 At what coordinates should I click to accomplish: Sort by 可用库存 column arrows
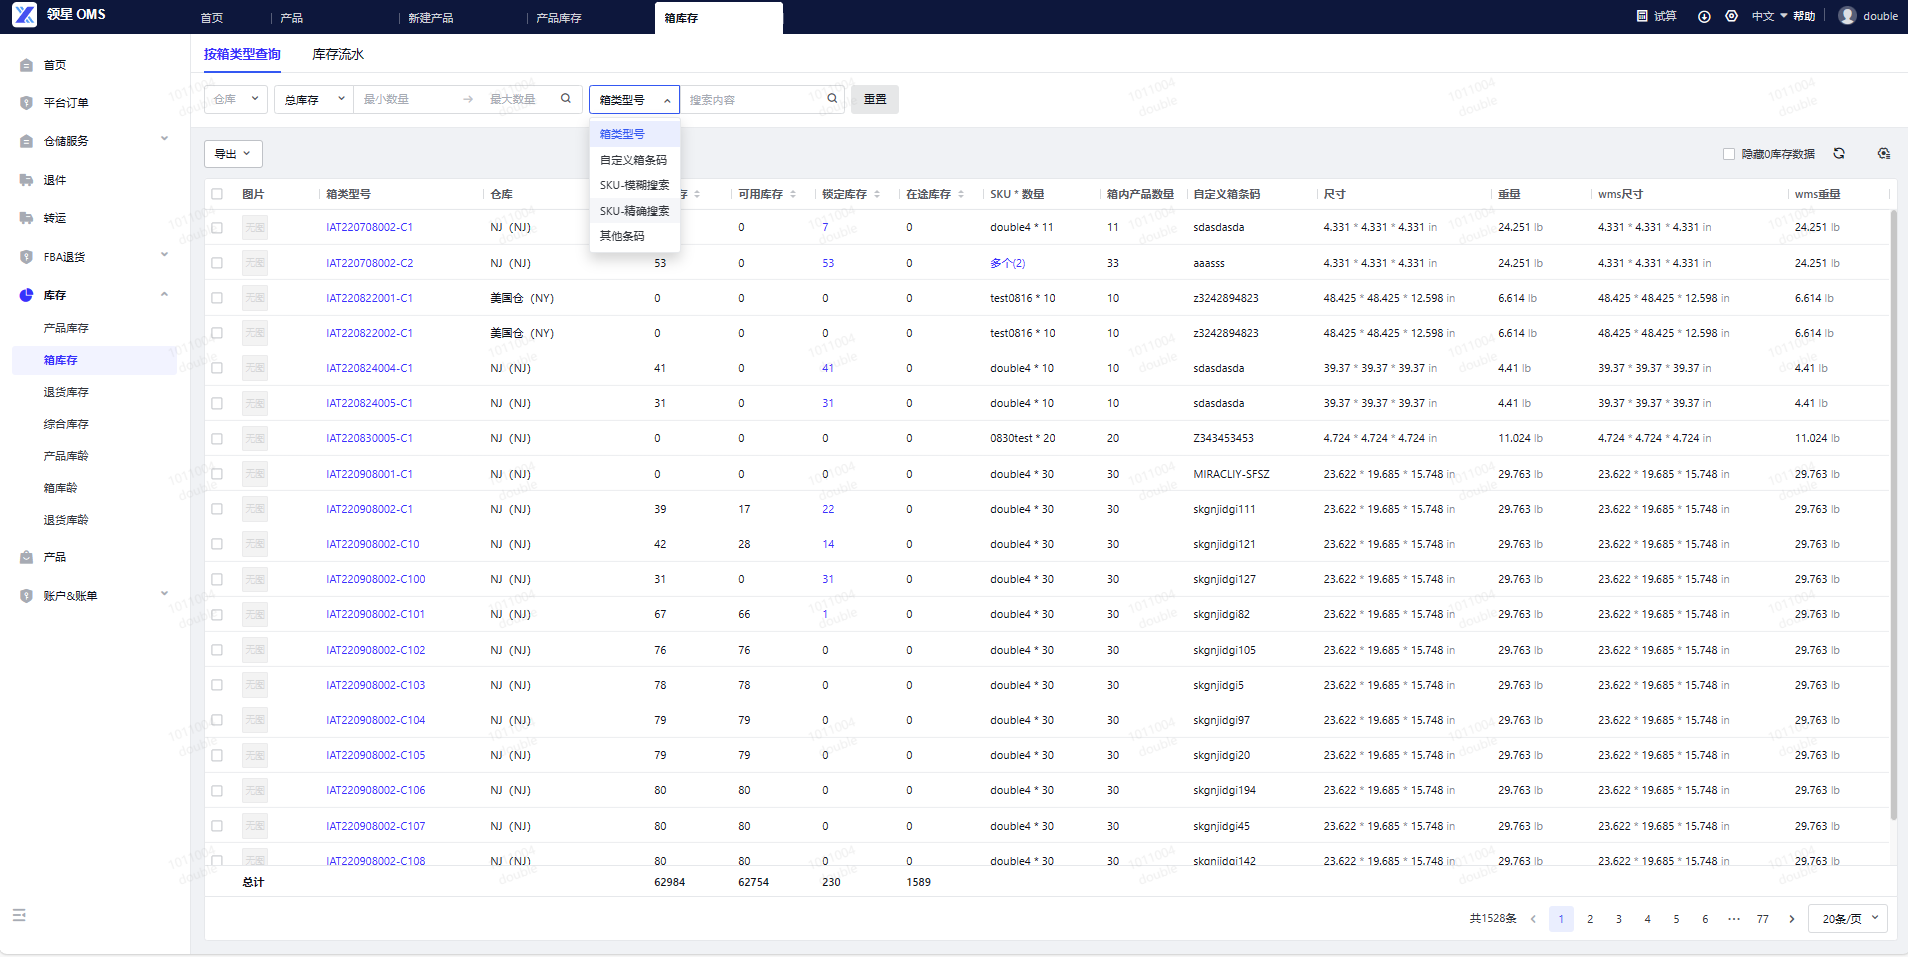click(x=793, y=194)
